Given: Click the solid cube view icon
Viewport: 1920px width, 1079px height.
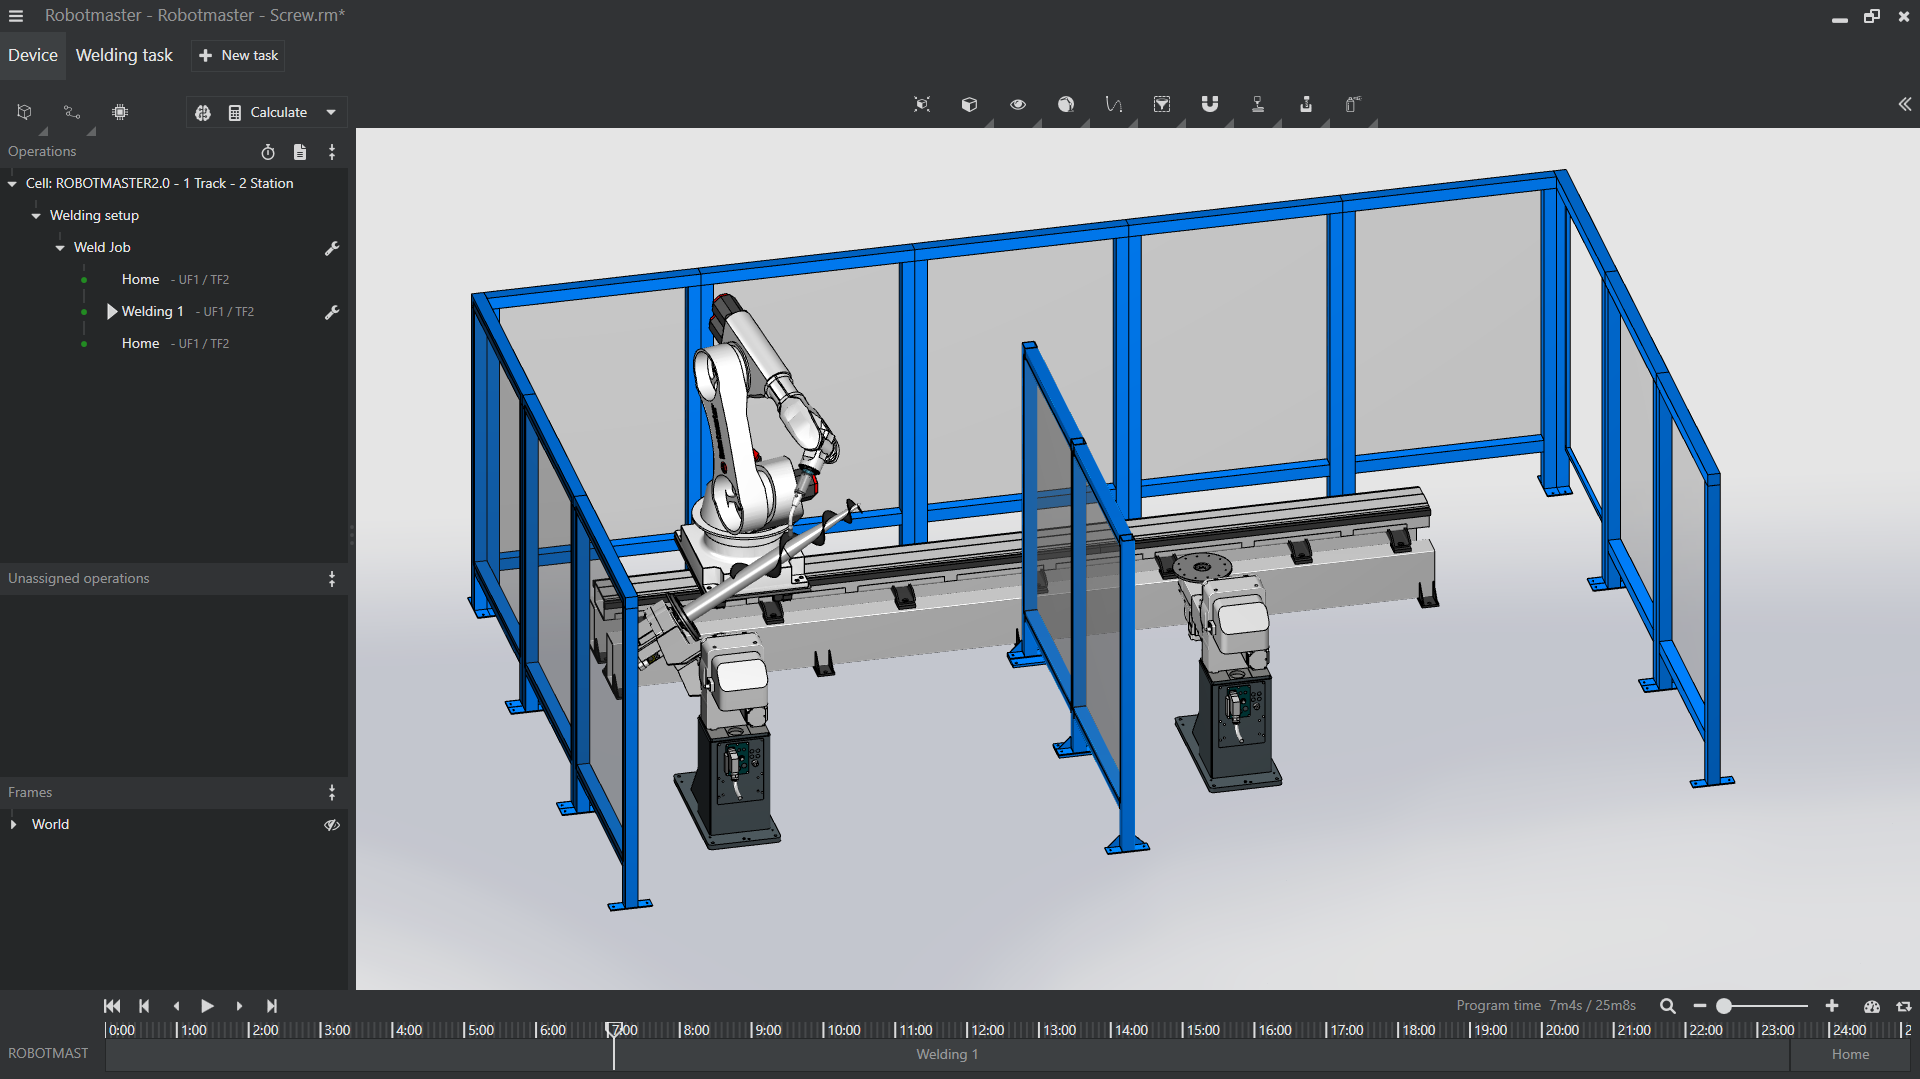Looking at the screenshot, I should [969, 104].
